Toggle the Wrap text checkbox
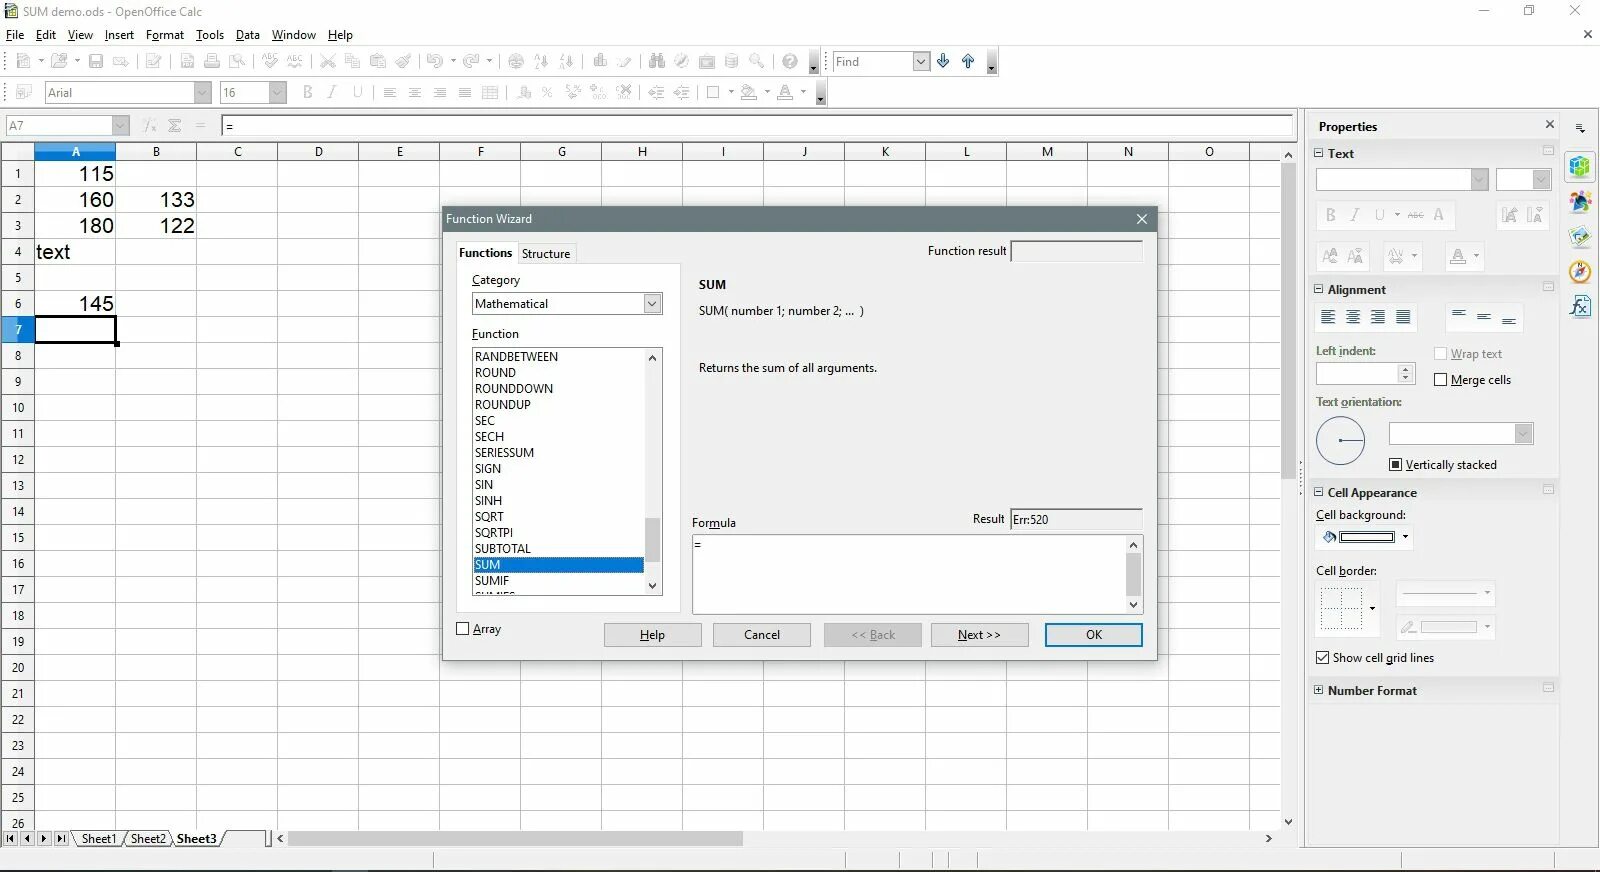 1440,354
